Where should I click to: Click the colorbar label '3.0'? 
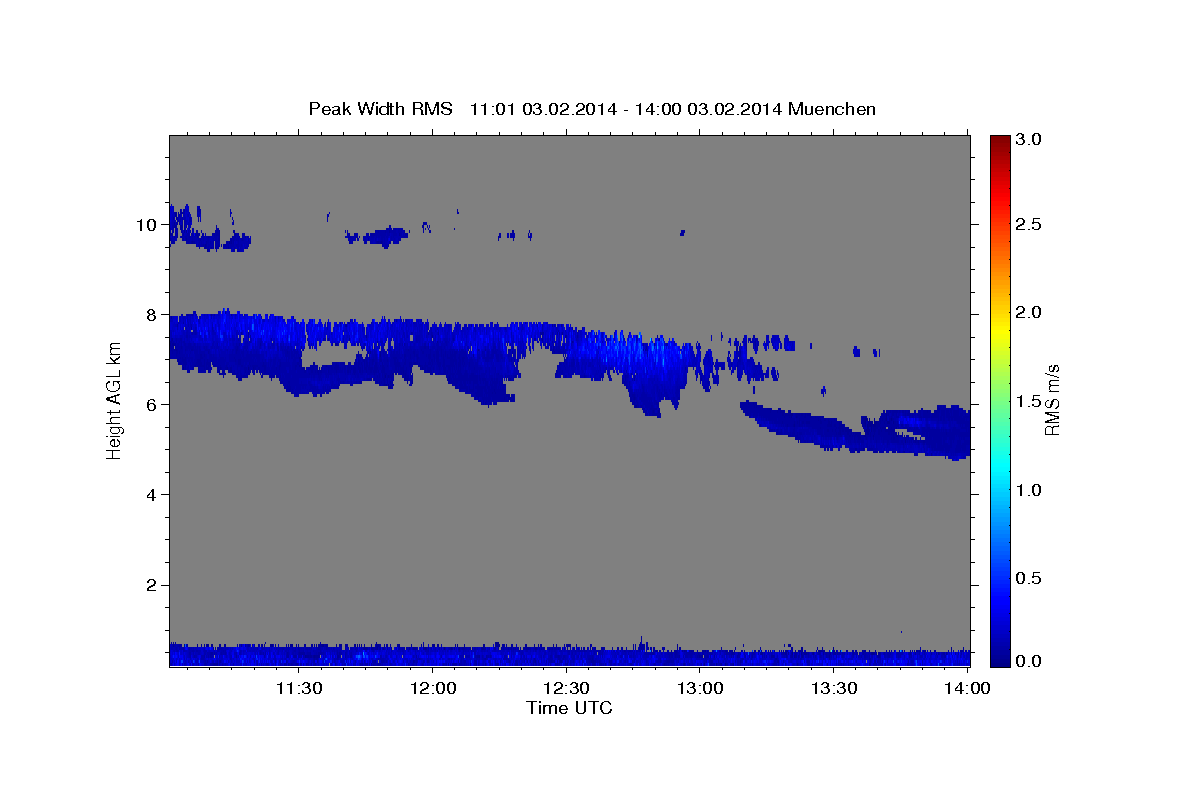(x=1029, y=140)
